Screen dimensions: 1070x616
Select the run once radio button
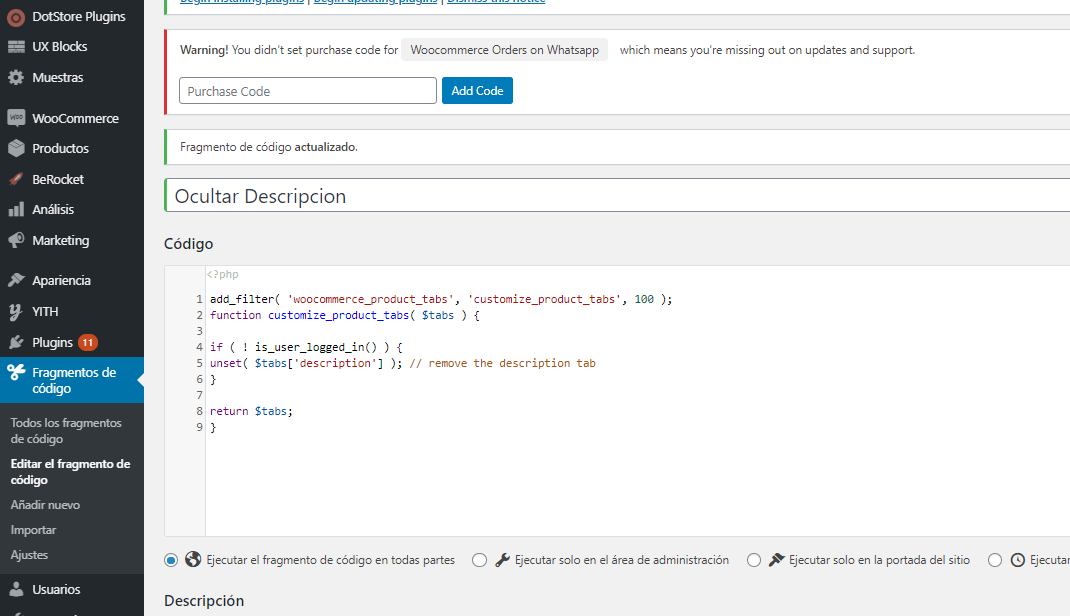[x=995, y=560]
